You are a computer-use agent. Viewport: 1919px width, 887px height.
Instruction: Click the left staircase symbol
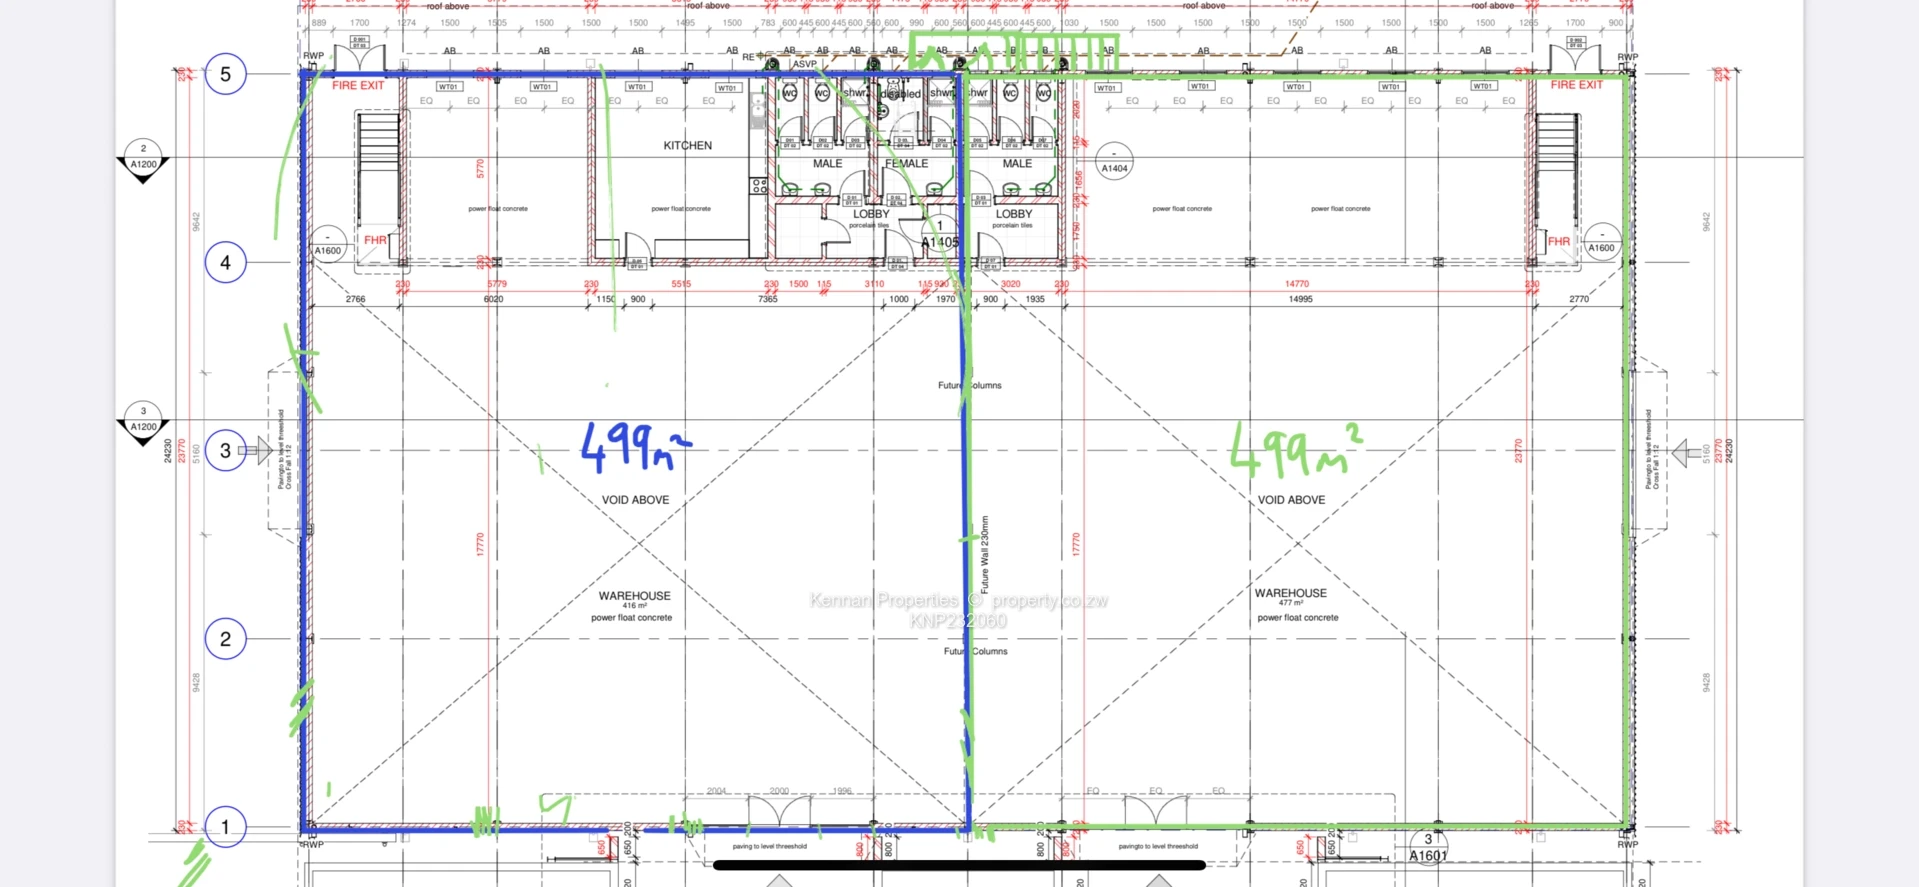[378, 170]
